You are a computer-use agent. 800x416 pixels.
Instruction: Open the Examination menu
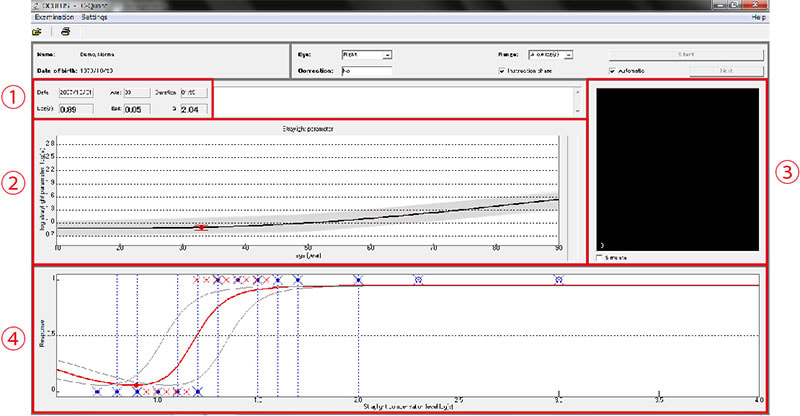[54, 17]
